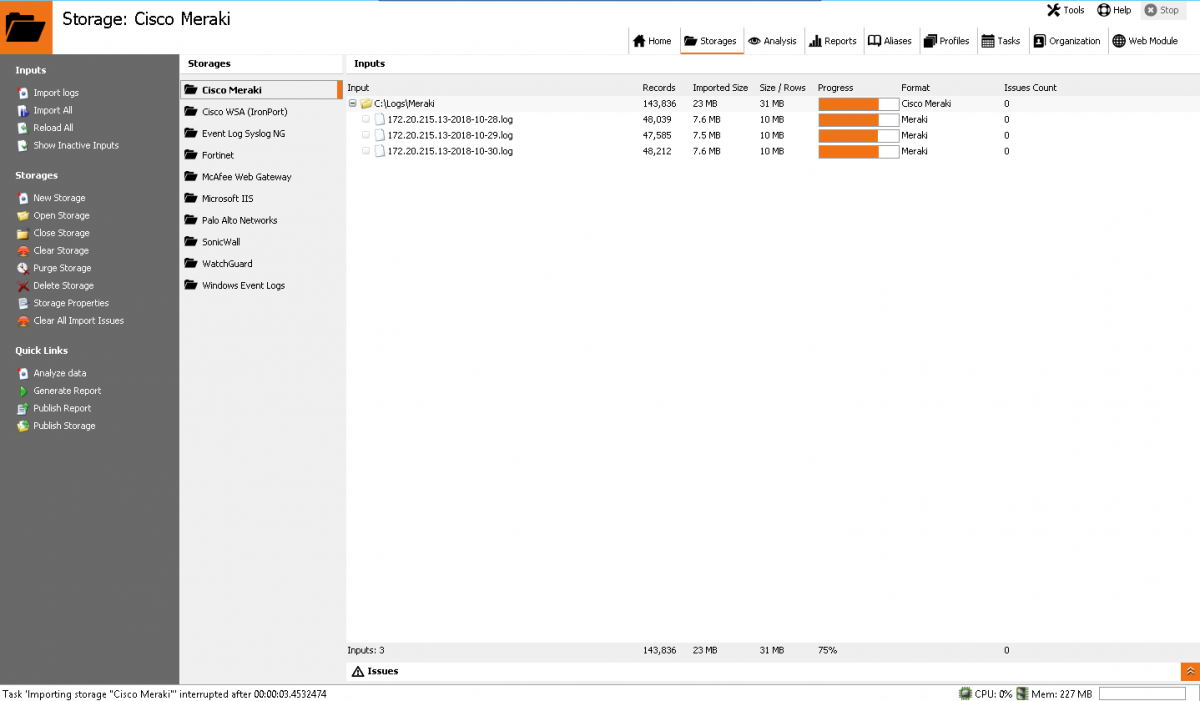Select the Import All icon

(22, 110)
